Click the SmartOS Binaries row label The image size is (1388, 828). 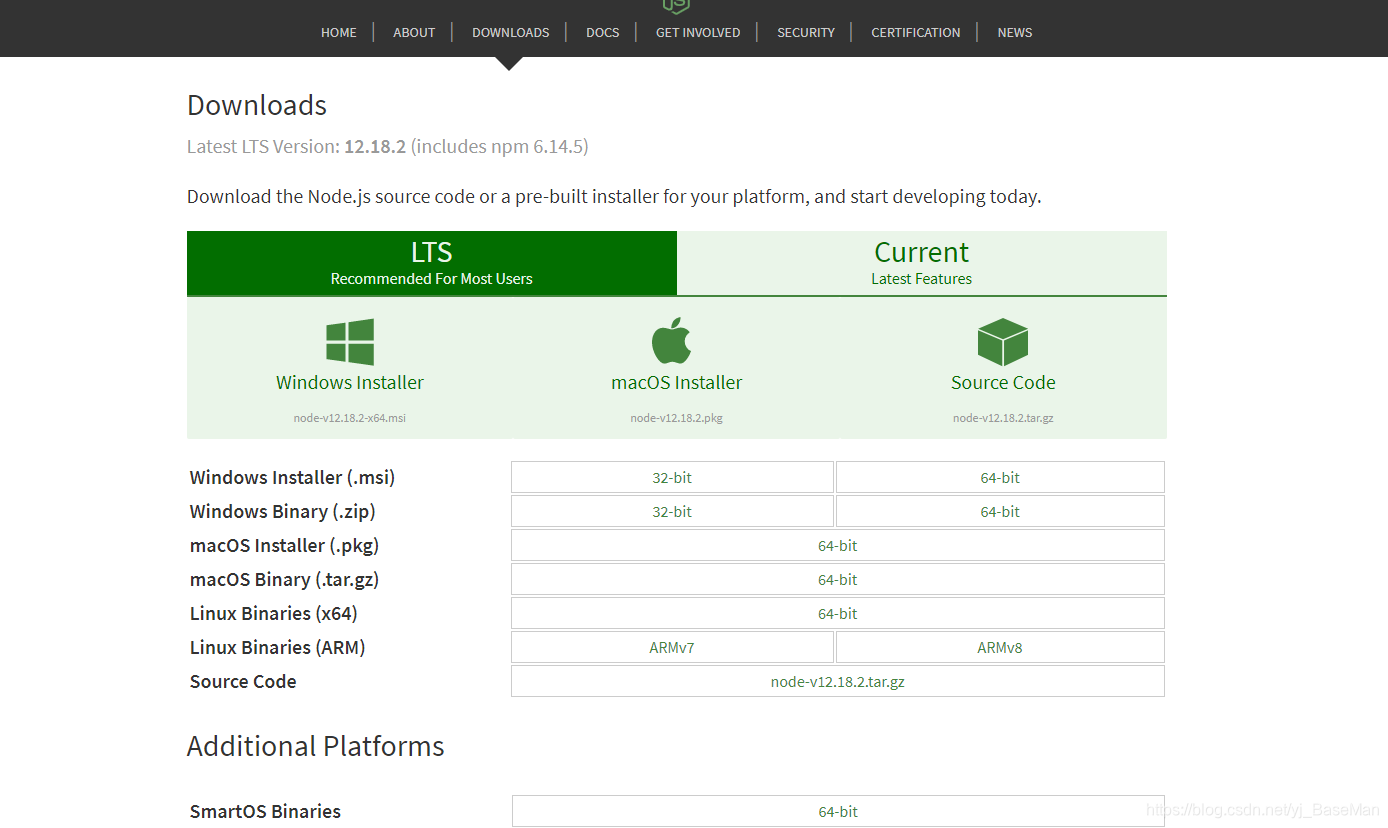point(265,811)
